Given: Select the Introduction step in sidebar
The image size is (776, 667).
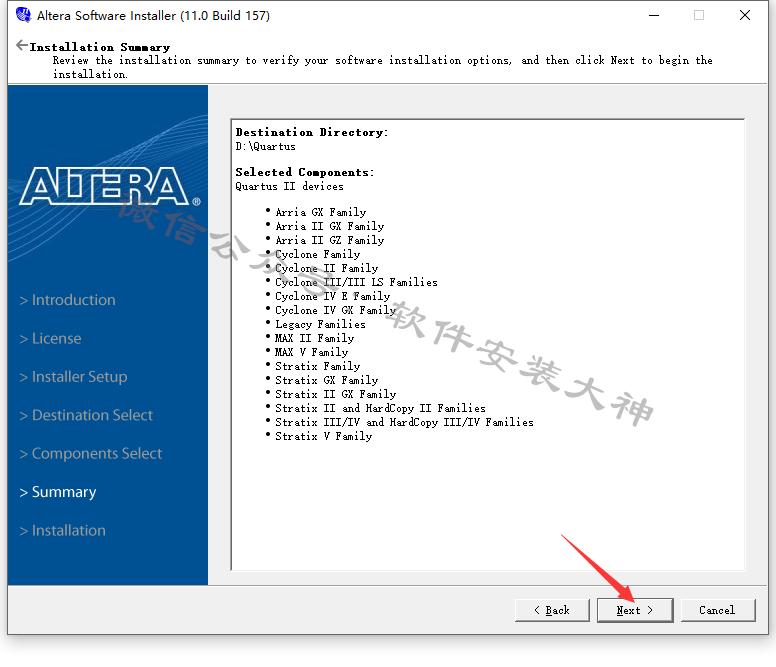Looking at the screenshot, I should tap(67, 300).
